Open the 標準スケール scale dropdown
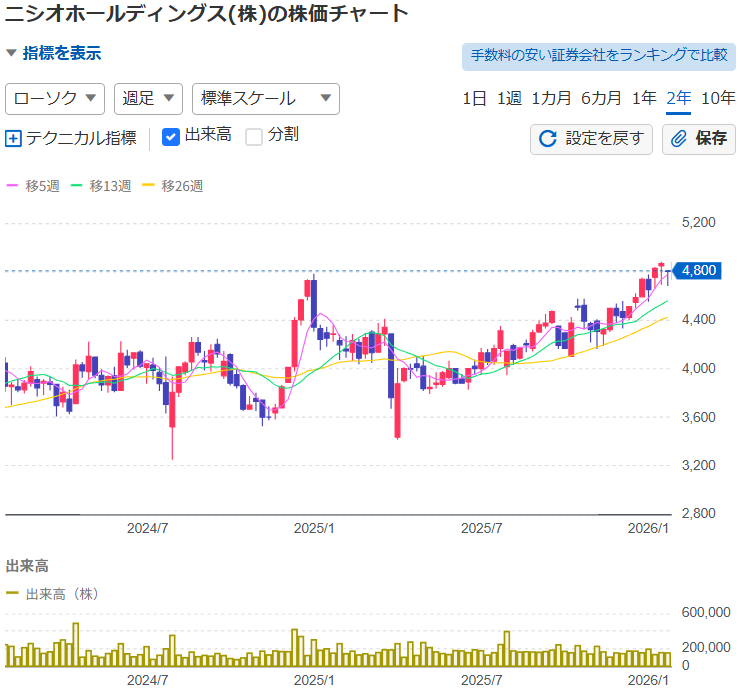Viewport: 744px width, 691px height. click(265, 98)
